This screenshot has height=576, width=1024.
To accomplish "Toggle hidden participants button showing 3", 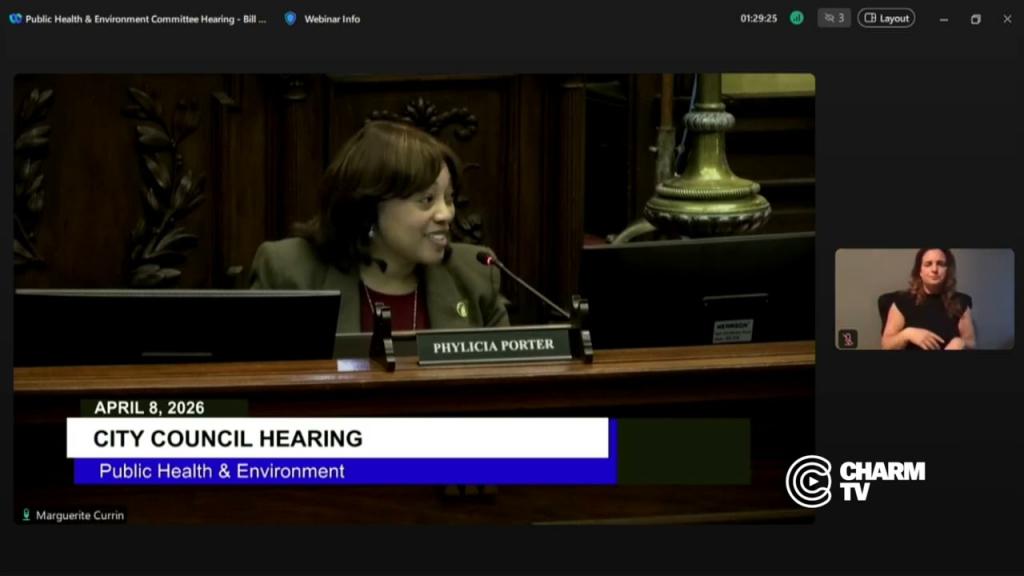I will point(834,18).
